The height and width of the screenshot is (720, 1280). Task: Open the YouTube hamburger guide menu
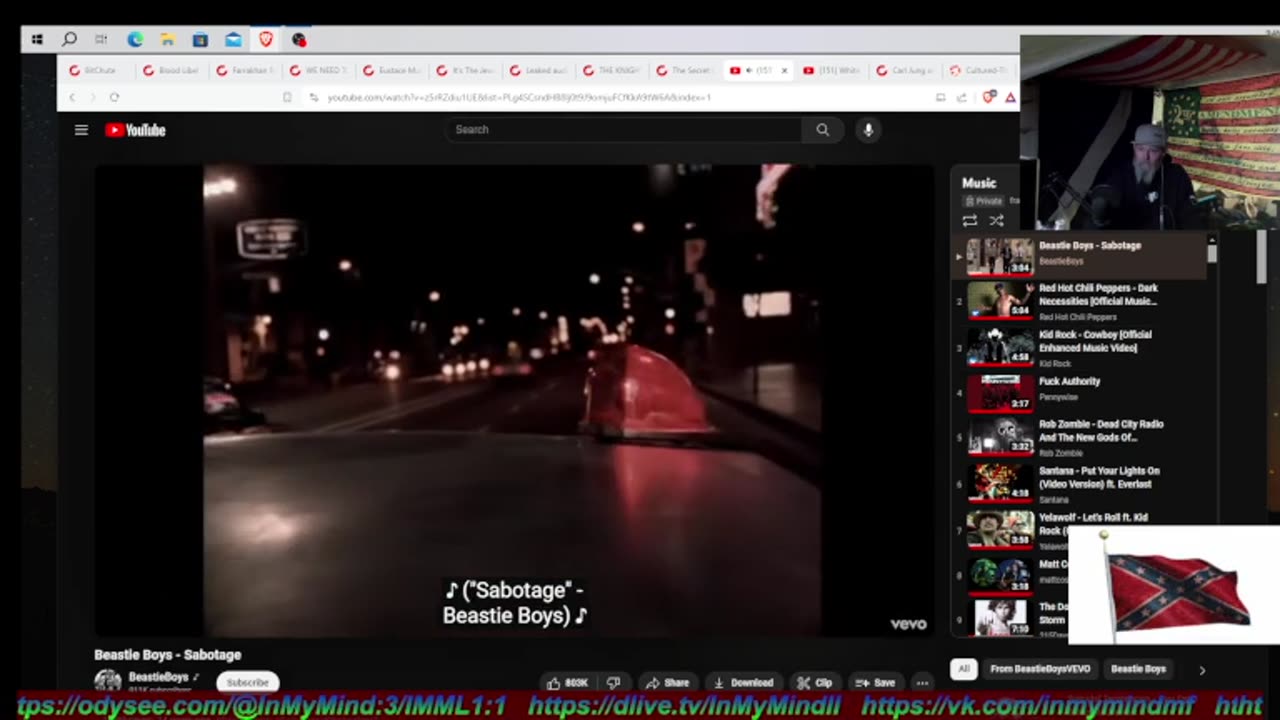(81, 130)
